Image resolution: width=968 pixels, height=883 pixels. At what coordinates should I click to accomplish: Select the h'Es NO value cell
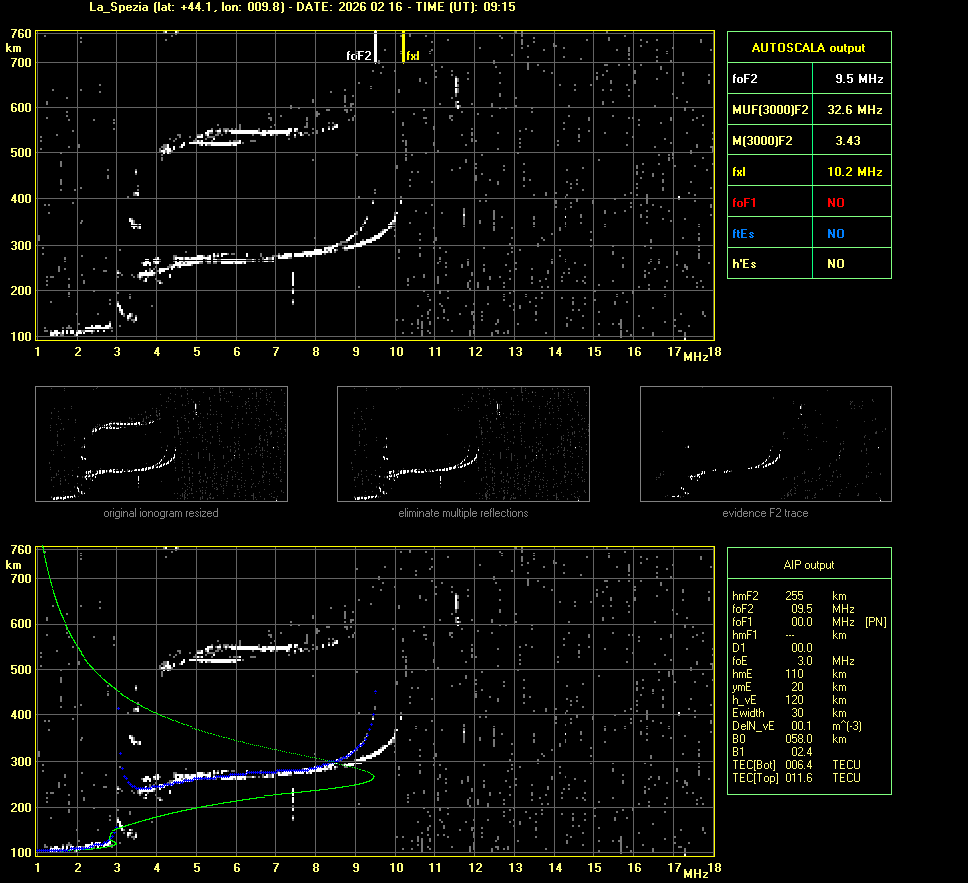click(835, 264)
